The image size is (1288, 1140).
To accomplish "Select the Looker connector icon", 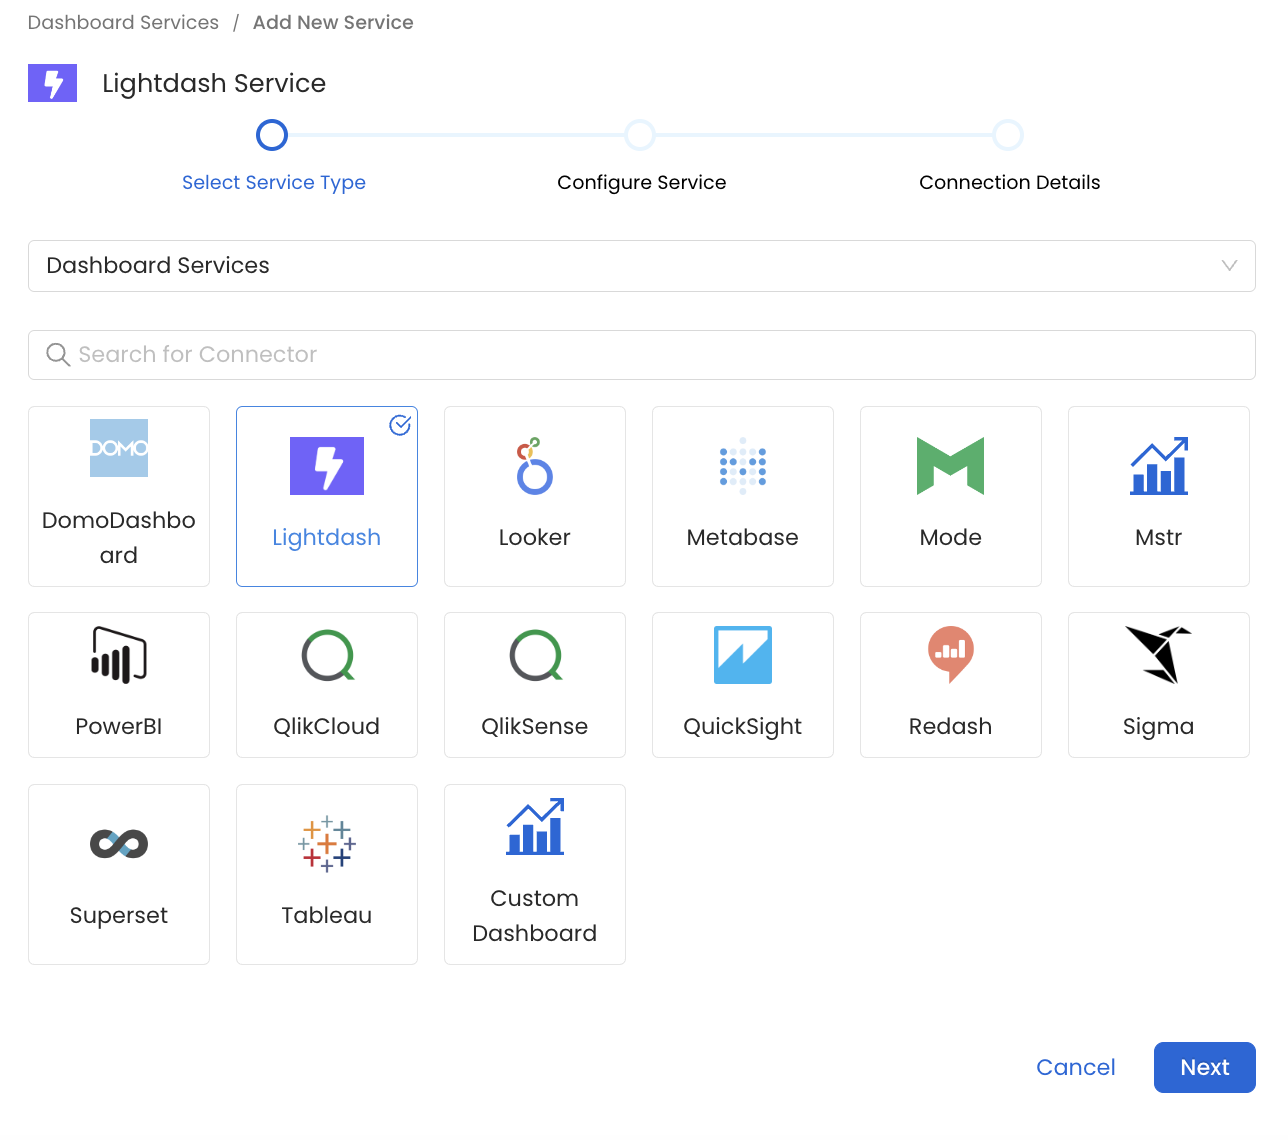I will (534, 466).
